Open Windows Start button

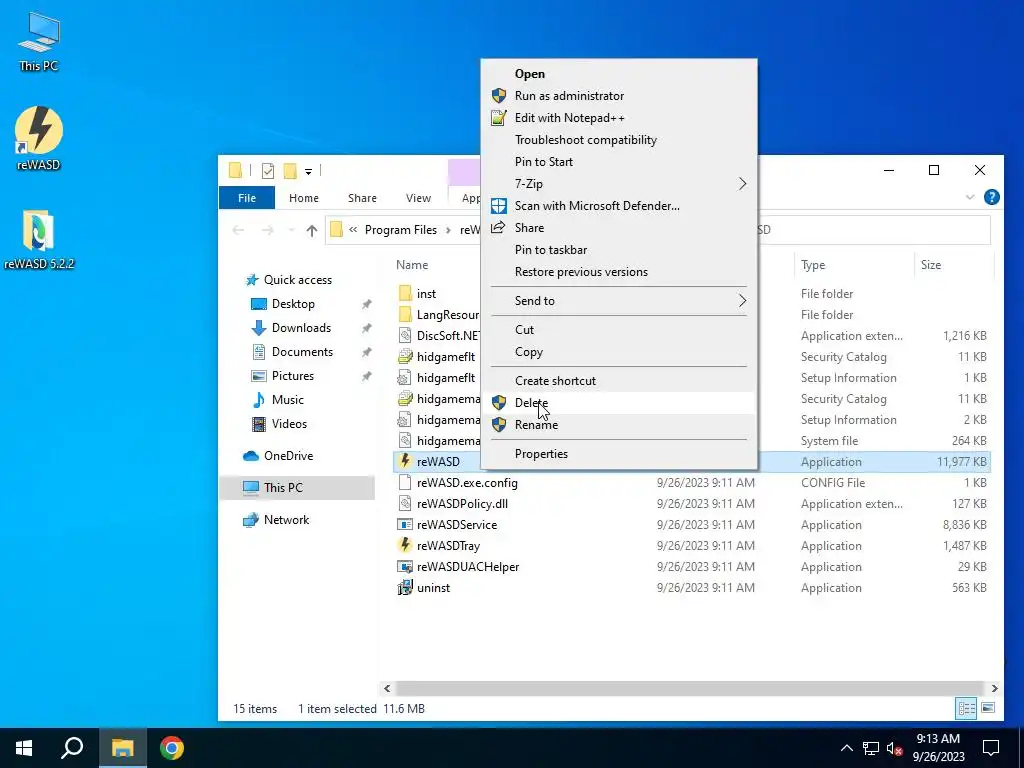click(x=24, y=748)
